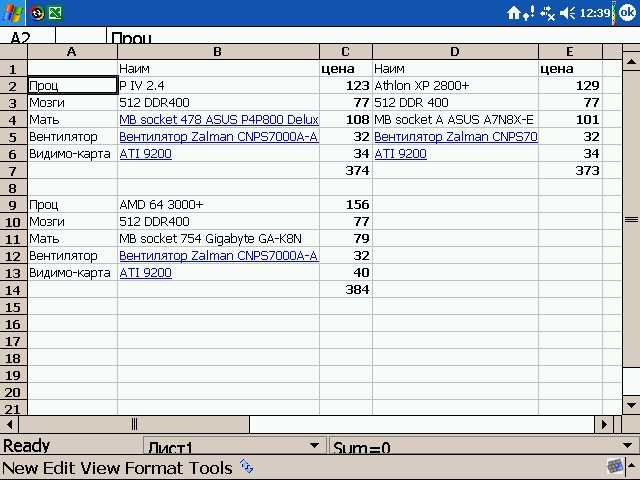Click the 12:39 clock
640x480 pixels.
pos(595,13)
